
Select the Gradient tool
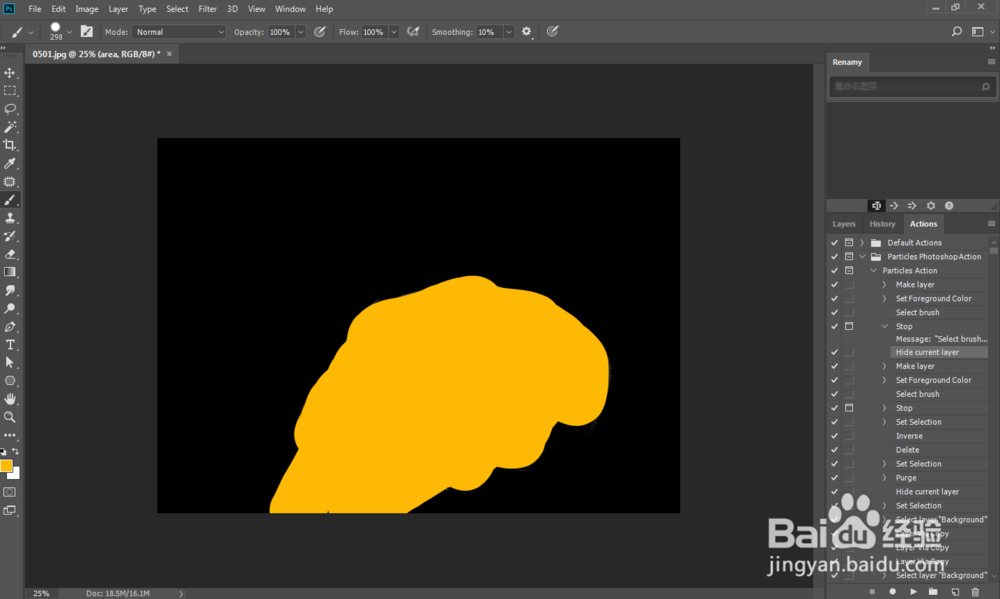(x=10, y=272)
